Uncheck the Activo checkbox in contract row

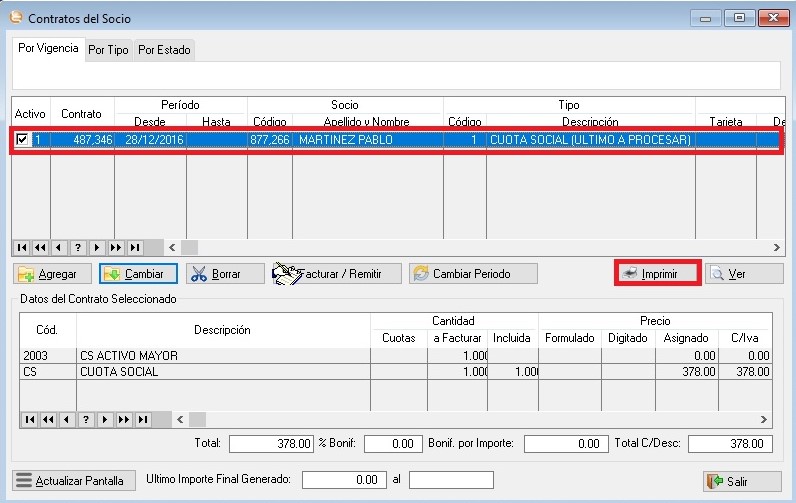[x=23, y=141]
